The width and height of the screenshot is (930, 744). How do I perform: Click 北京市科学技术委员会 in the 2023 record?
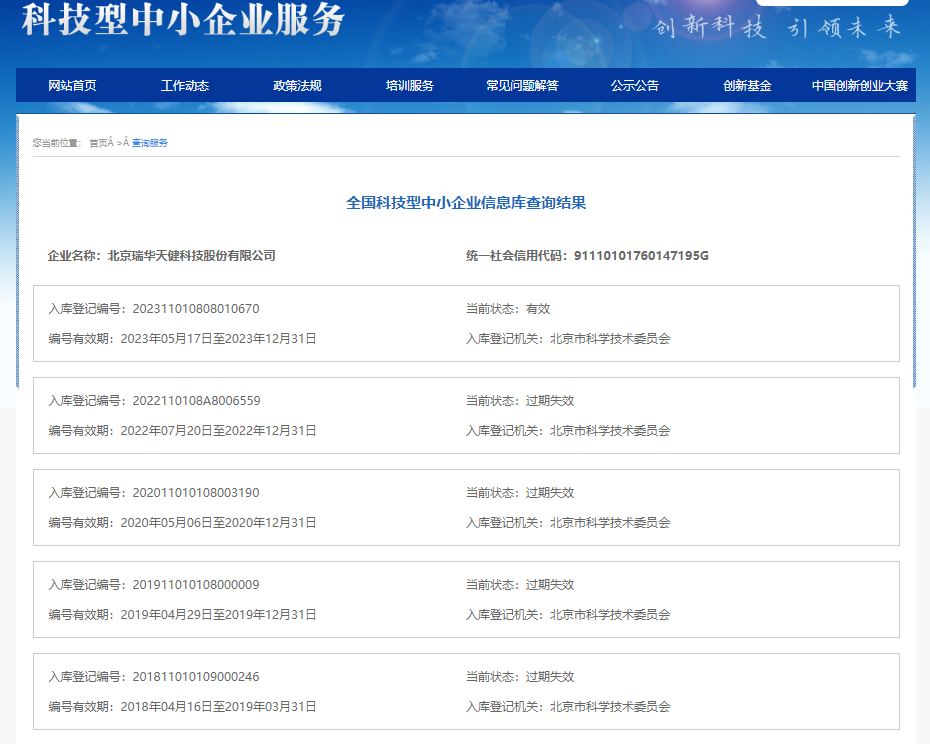610,339
